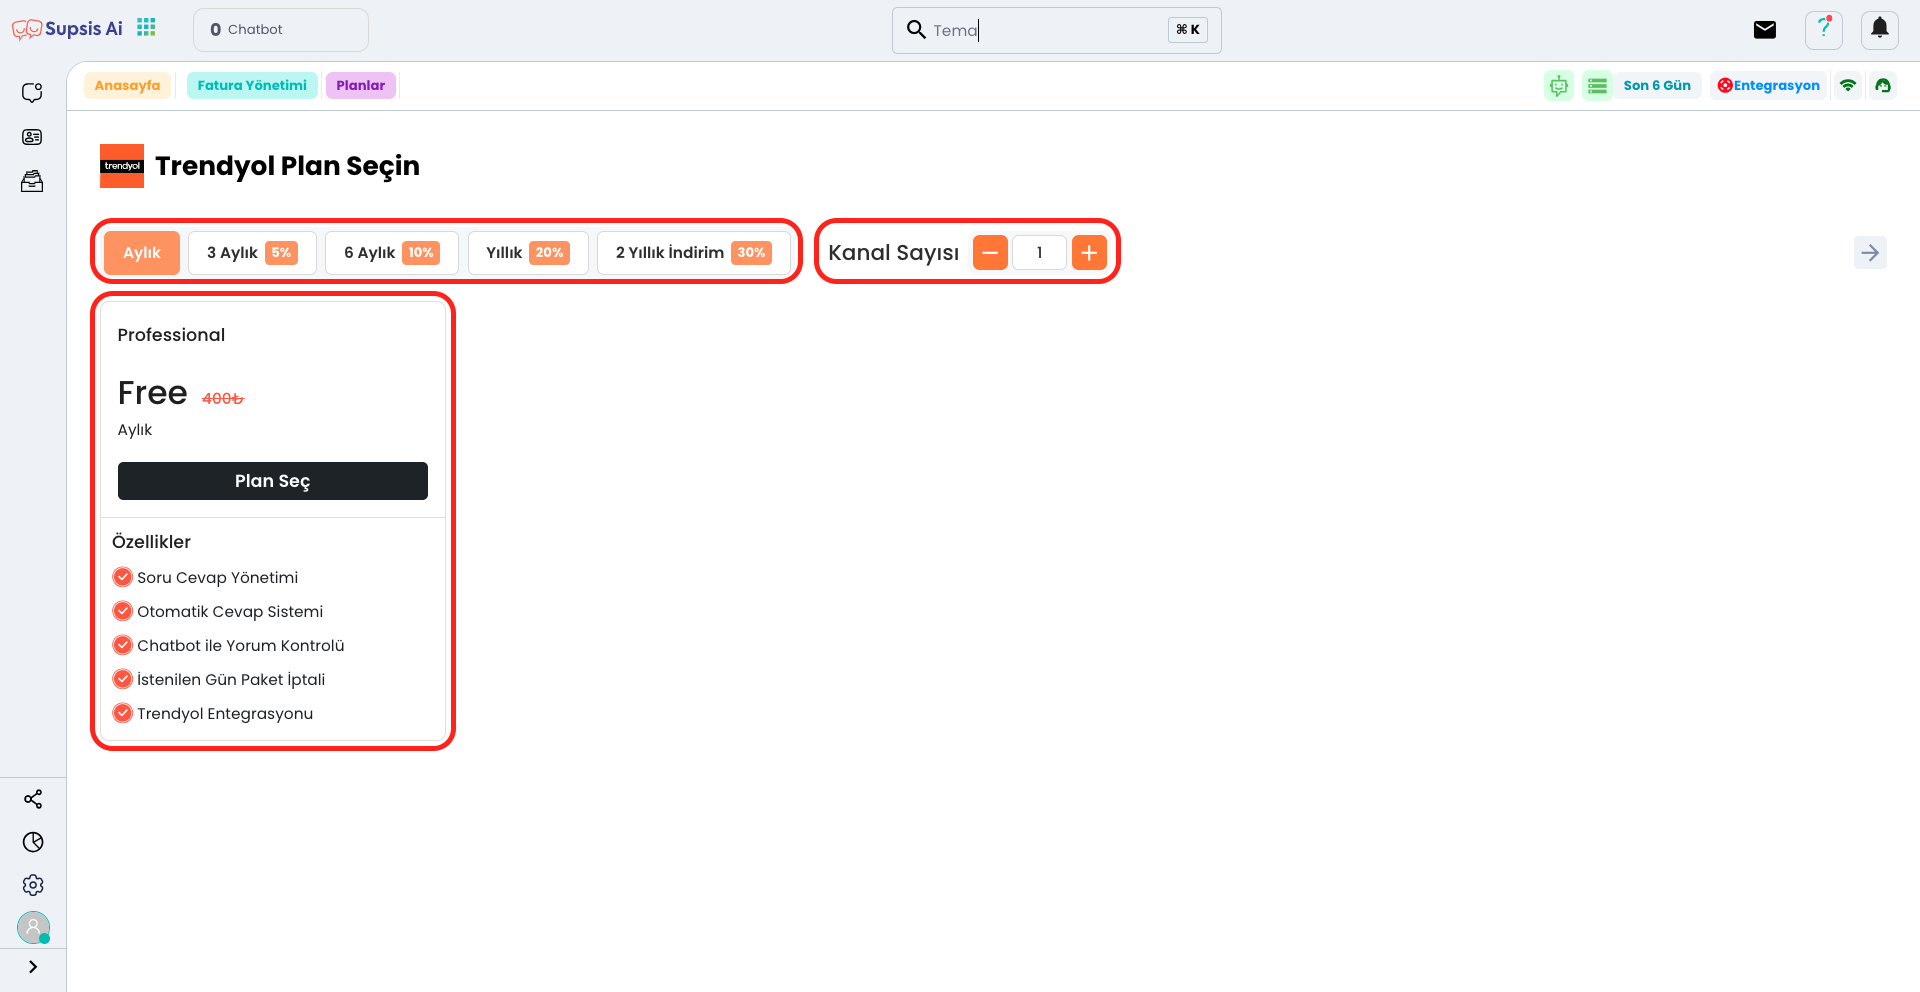Click the crossed-out 400₺ price
This screenshot has height=992, width=1920.
(223, 398)
